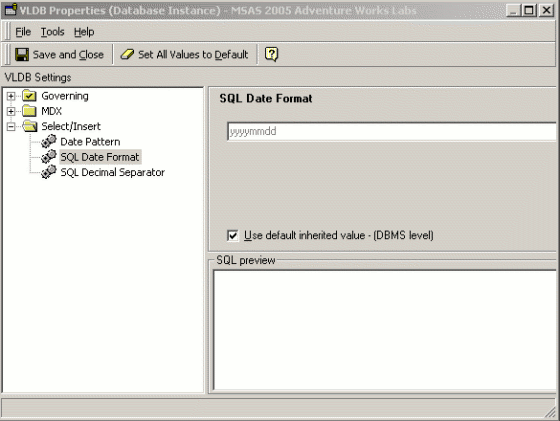The image size is (560, 421).
Task: Click the VLDB Settings label
Action: pos(38,77)
